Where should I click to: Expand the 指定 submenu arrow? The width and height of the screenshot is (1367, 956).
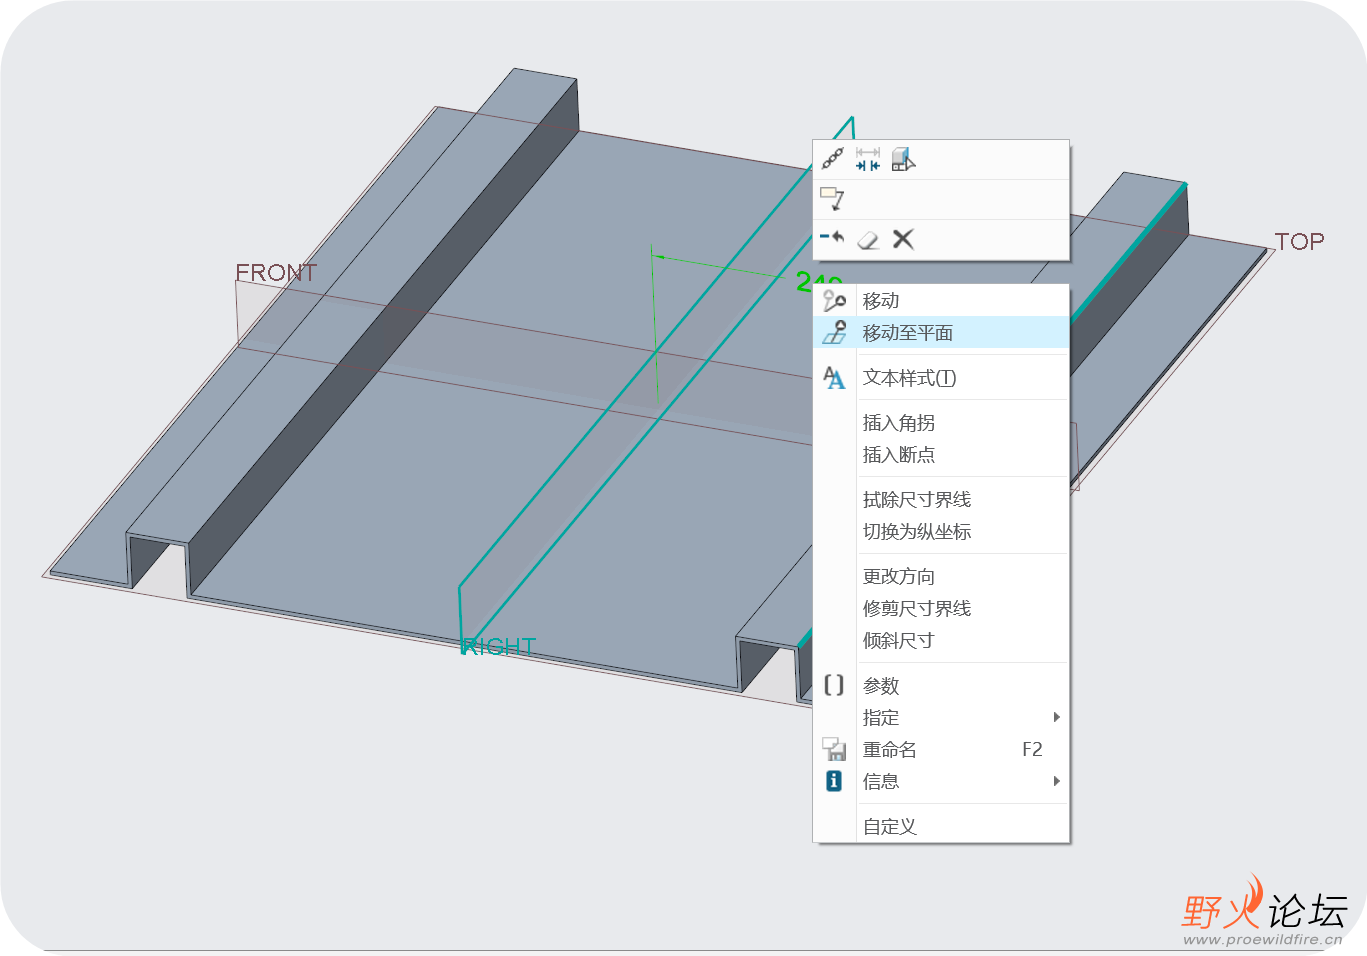tap(1057, 717)
